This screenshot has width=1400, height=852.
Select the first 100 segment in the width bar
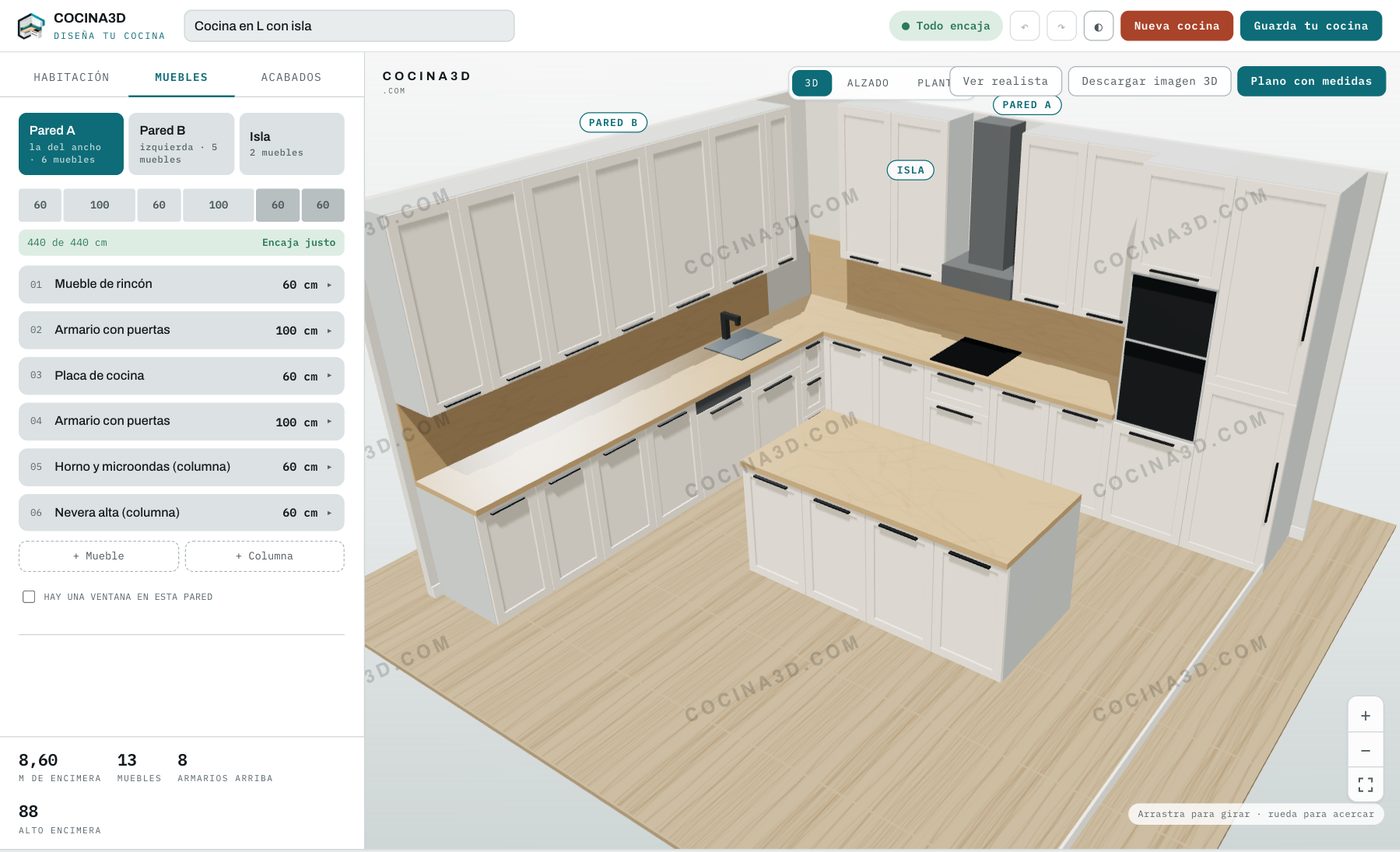tap(99, 205)
